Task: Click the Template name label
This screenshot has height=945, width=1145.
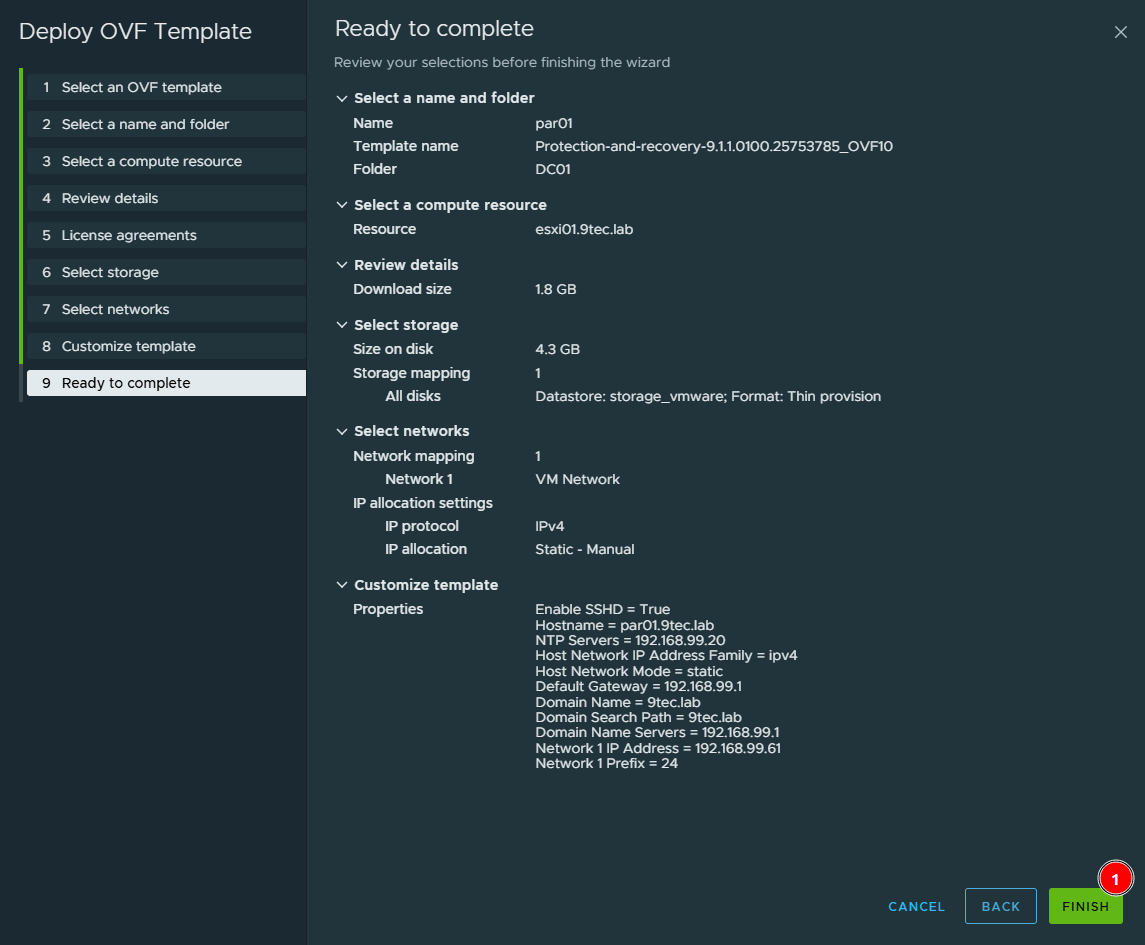Action: (405, 146)
